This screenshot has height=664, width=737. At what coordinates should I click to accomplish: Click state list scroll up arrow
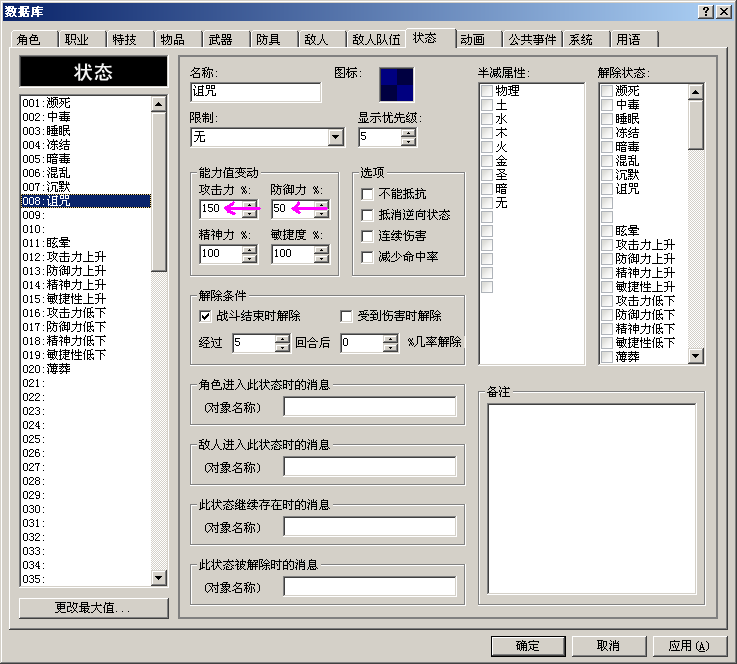(x=159, y=104)
